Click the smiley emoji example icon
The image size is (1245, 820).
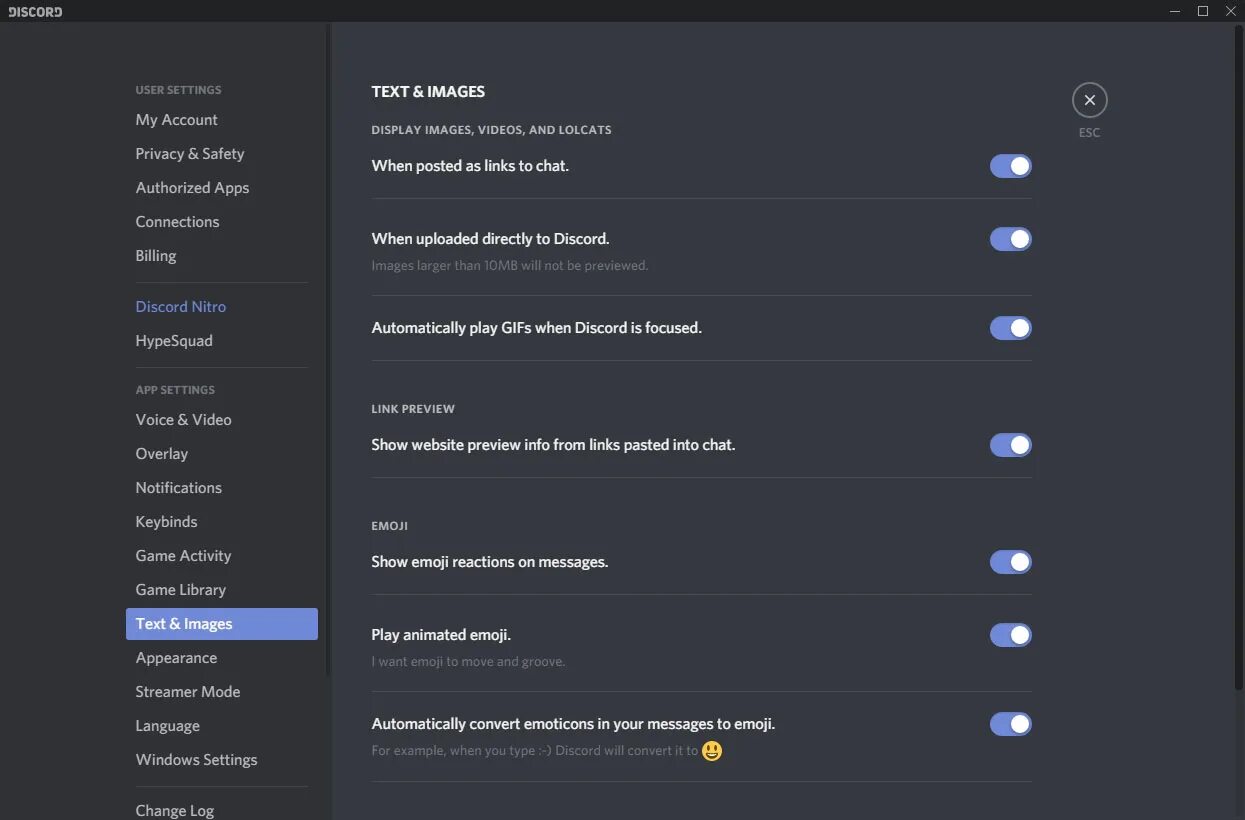click(x=712, y=751)
